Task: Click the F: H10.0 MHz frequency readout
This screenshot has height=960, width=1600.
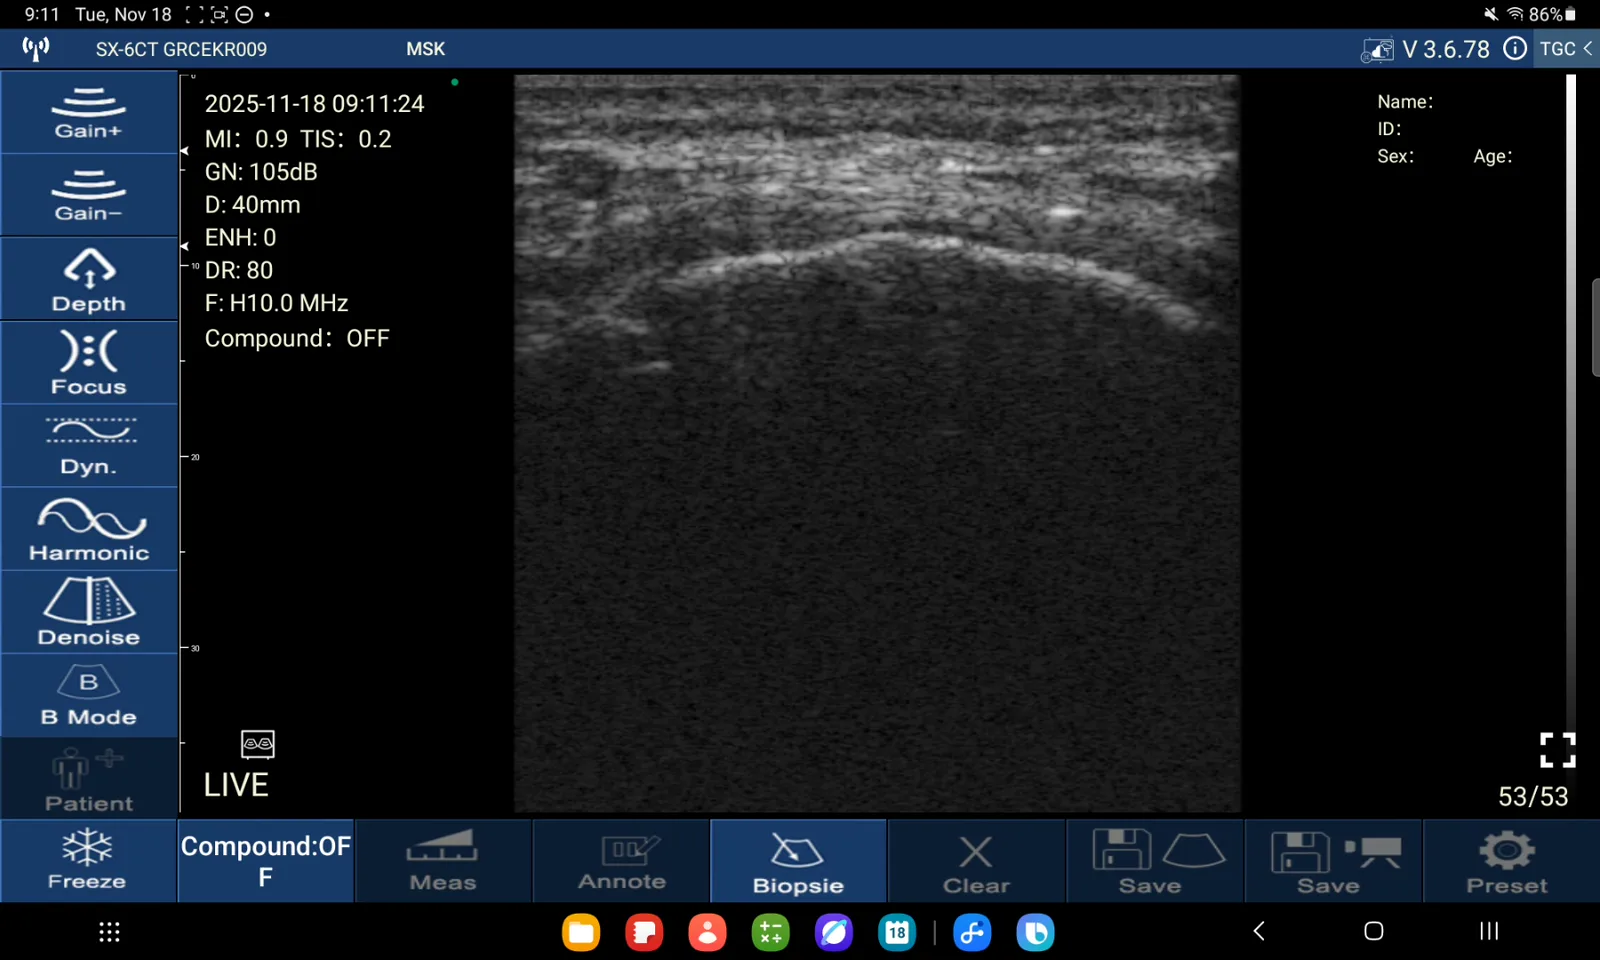Action: (x=276, y=303)
